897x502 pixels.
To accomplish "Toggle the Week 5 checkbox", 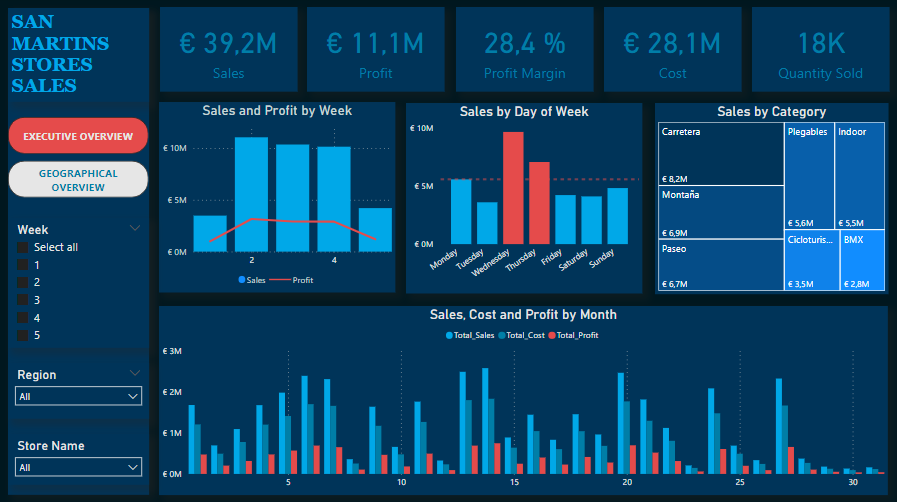I will click(x=23, y=335).
